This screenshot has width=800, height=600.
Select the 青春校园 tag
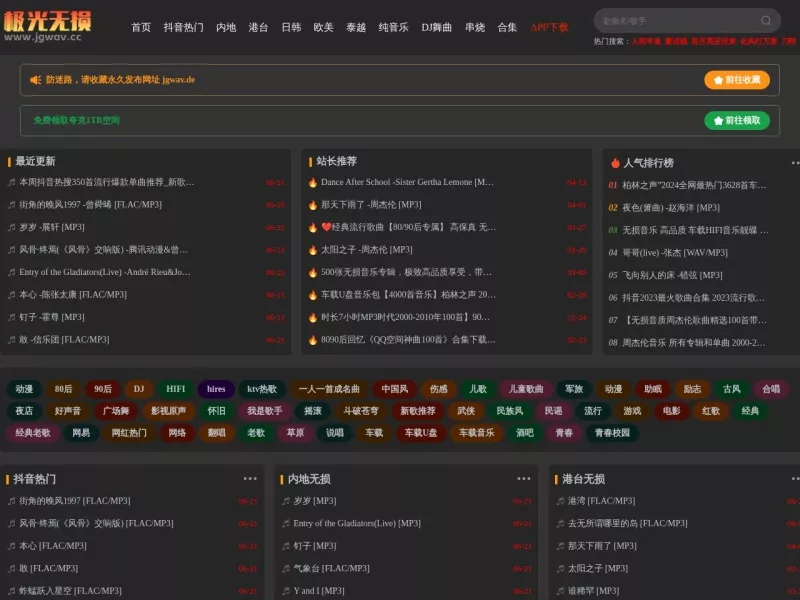(x=612, y=433)
